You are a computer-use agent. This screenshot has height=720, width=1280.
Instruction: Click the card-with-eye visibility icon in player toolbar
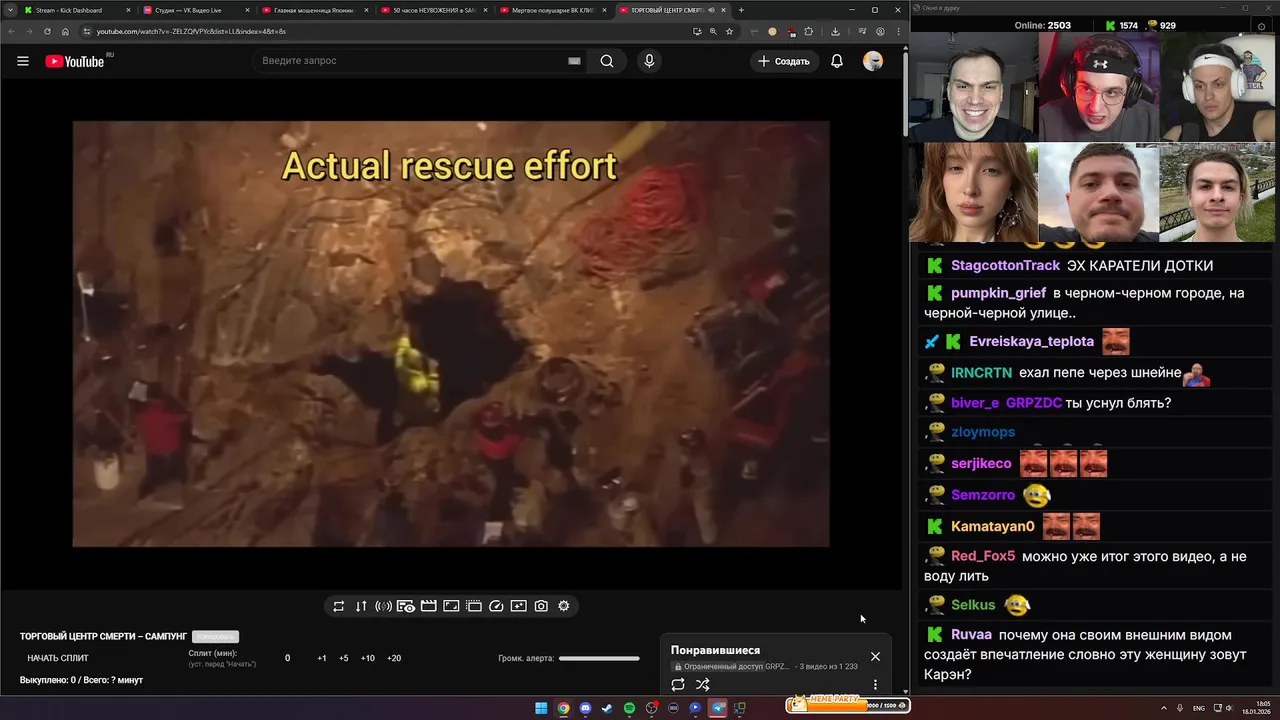click(x=406, y=606)
